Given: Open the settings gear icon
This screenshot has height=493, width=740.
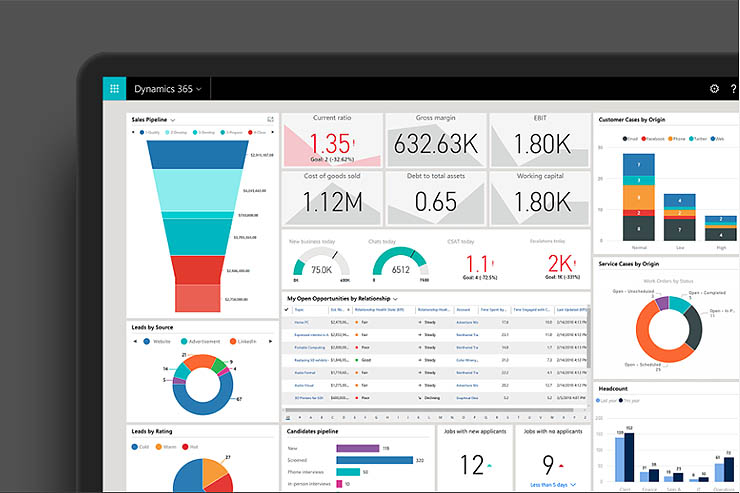Looking at the screenshot, I should click(x=714, y=89).
